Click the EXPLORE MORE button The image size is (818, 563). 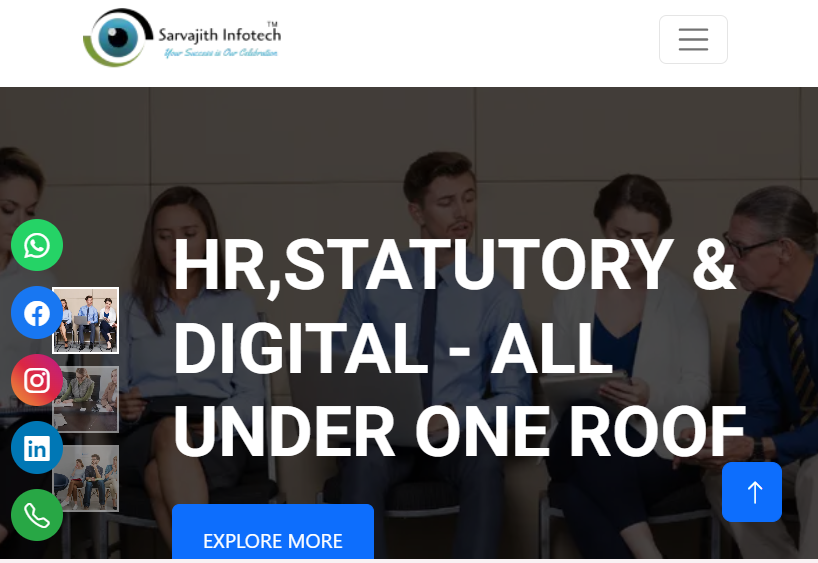[273, 532]
